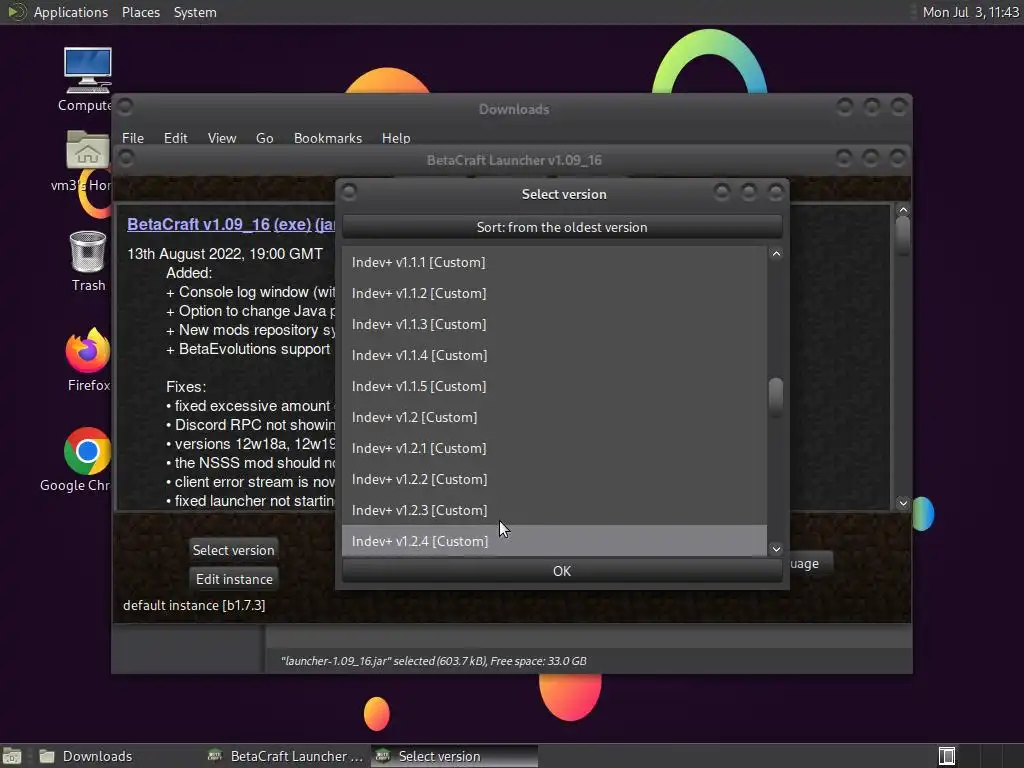Open the (exe) download link

tap(292, 224)
